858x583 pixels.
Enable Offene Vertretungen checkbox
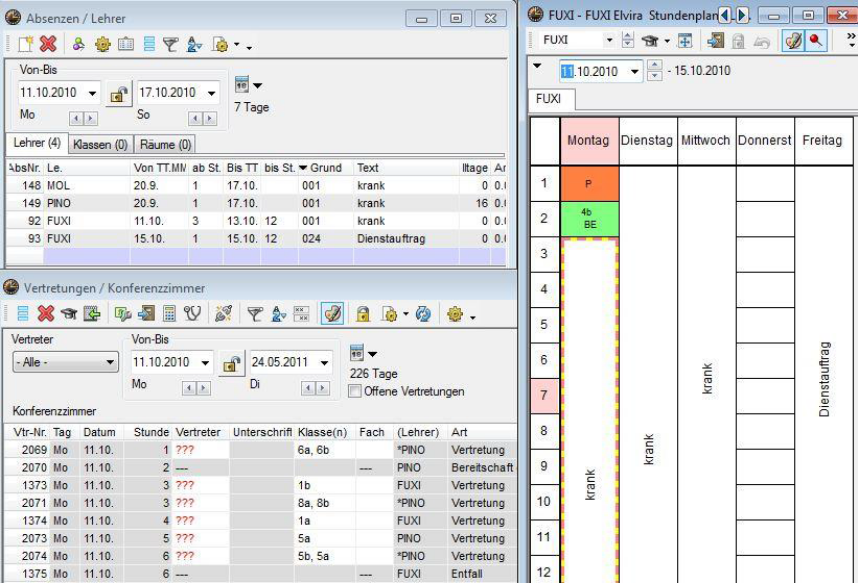354,391
